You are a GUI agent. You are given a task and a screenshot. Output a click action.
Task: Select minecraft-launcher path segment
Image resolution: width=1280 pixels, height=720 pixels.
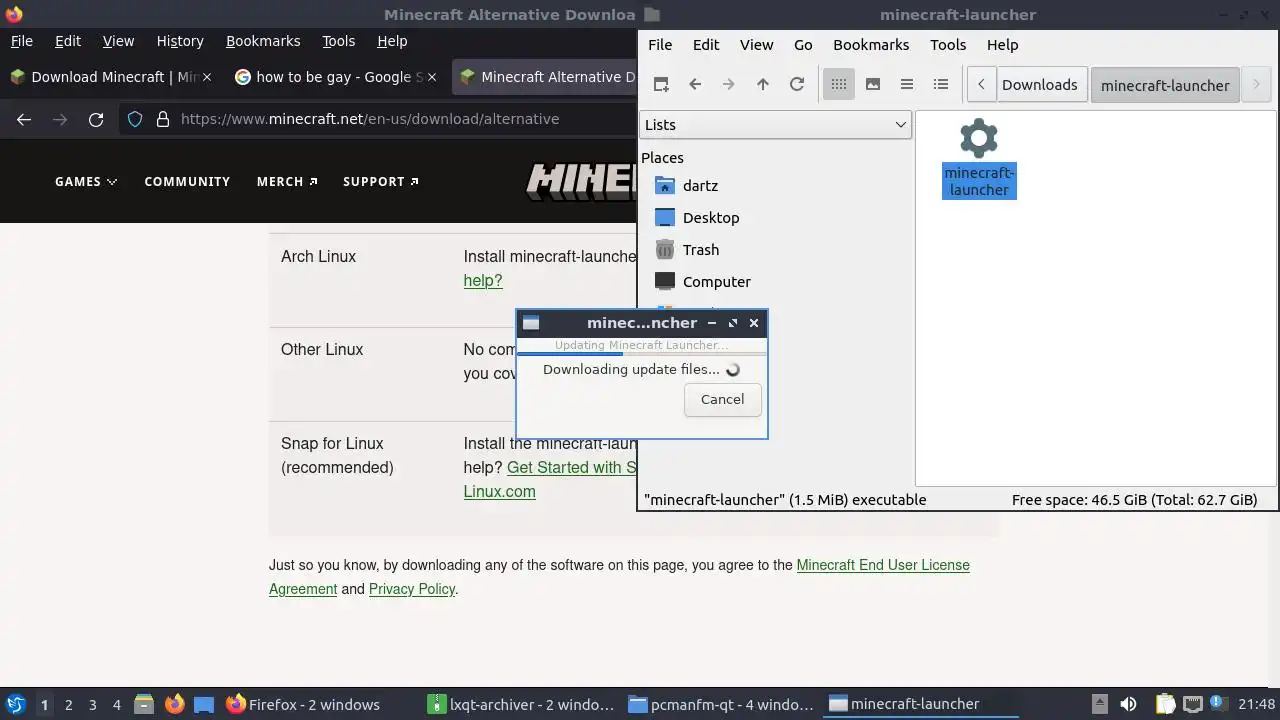pyautogui.click(x=1165, y=84)
